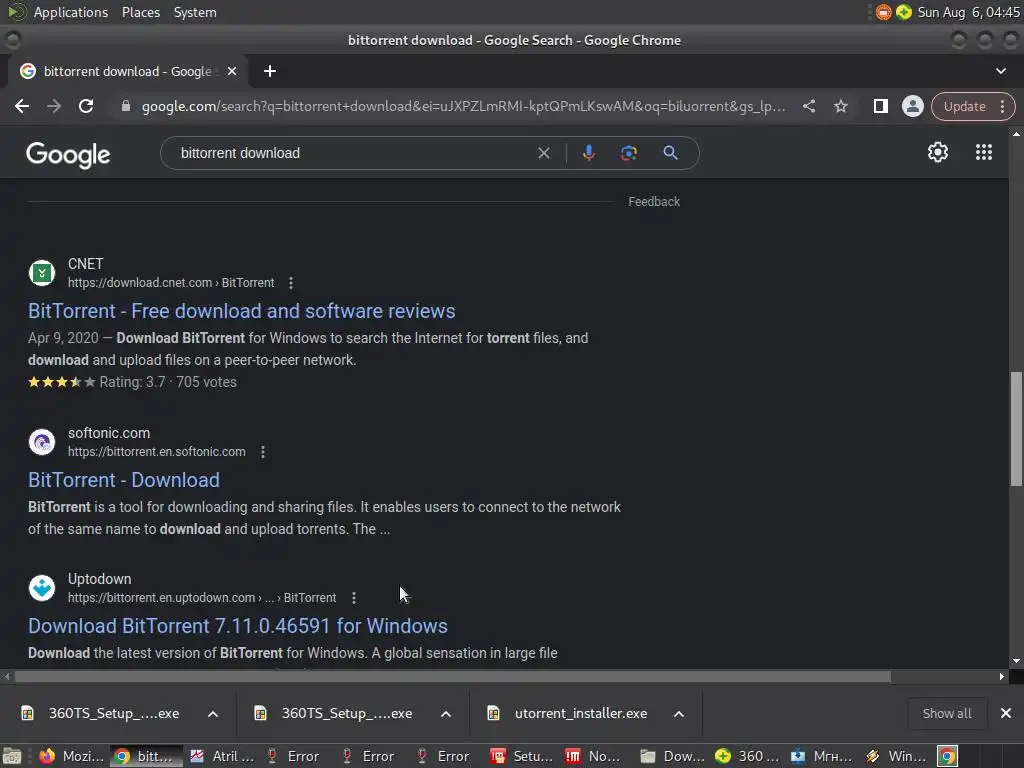Open Download BitTorrent 7.11.0.46591 for Windows
1024x768 pixels.
(238, 626)
